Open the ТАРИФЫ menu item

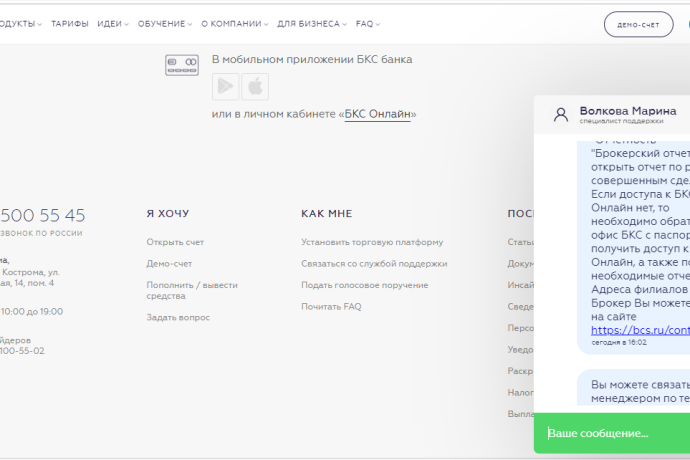(70, 24)
